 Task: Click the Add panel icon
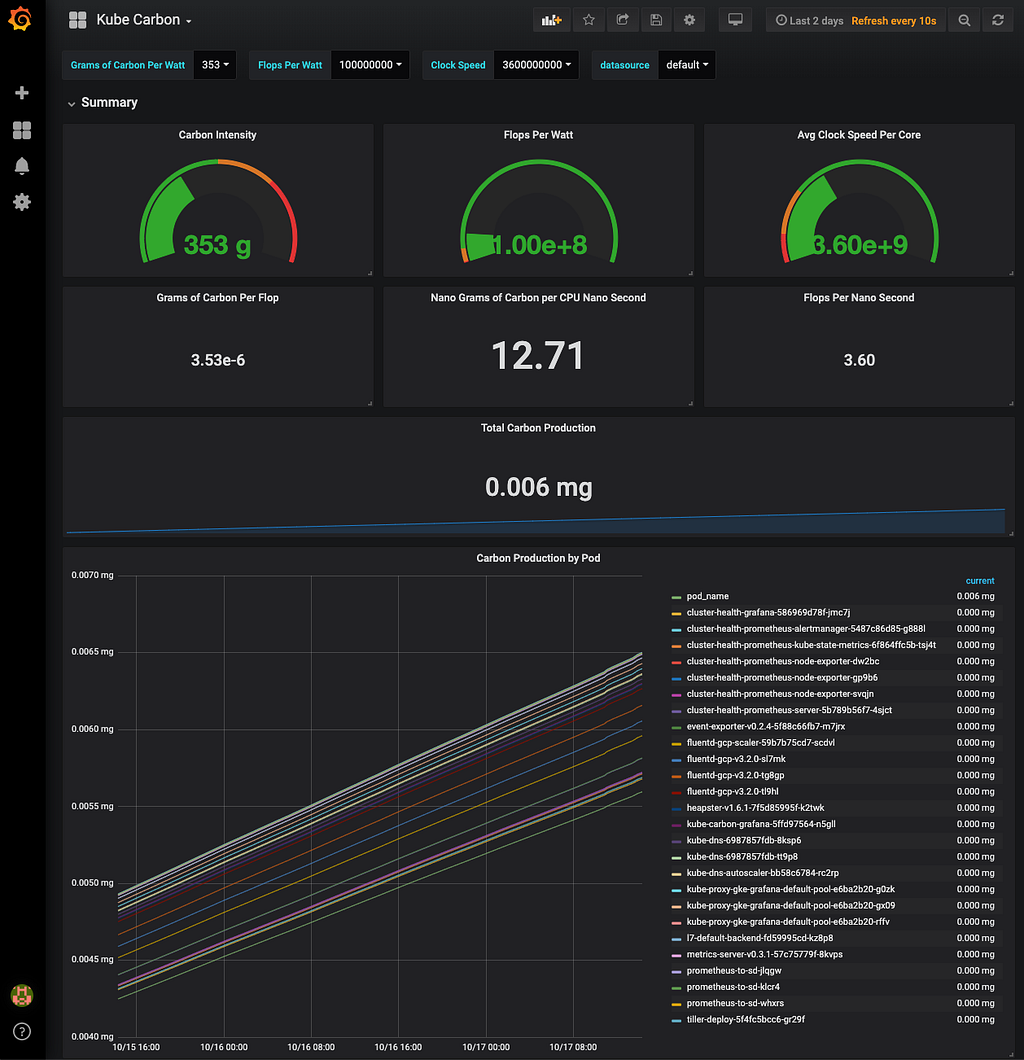pyautogui.click(x=552, y=20)
